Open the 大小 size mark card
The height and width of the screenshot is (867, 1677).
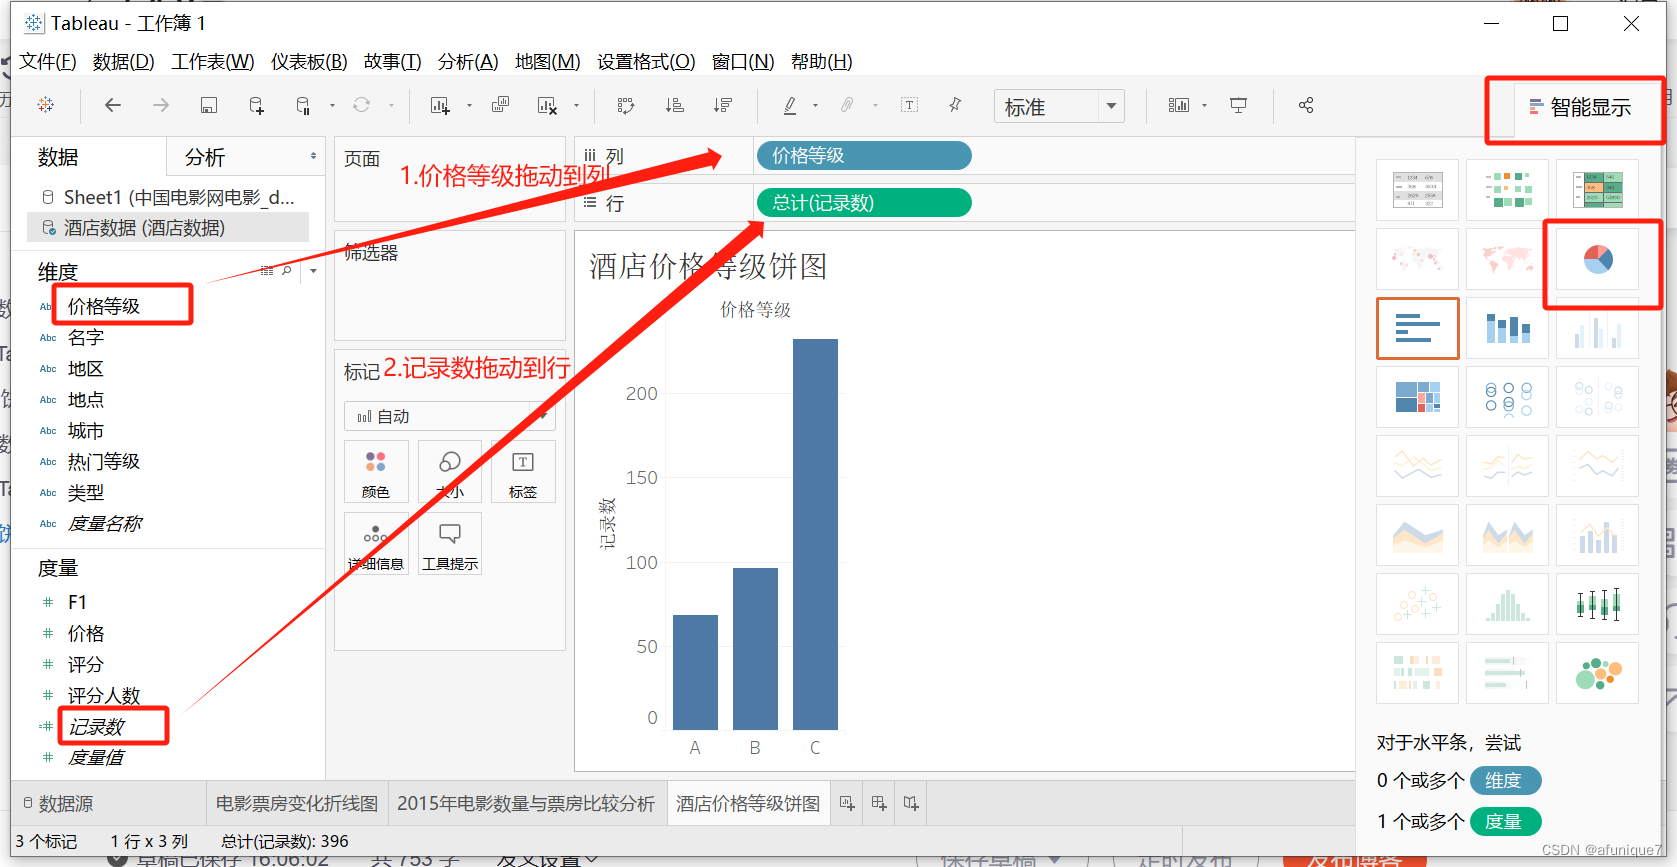pyautogui.click(x=450, y=472)
